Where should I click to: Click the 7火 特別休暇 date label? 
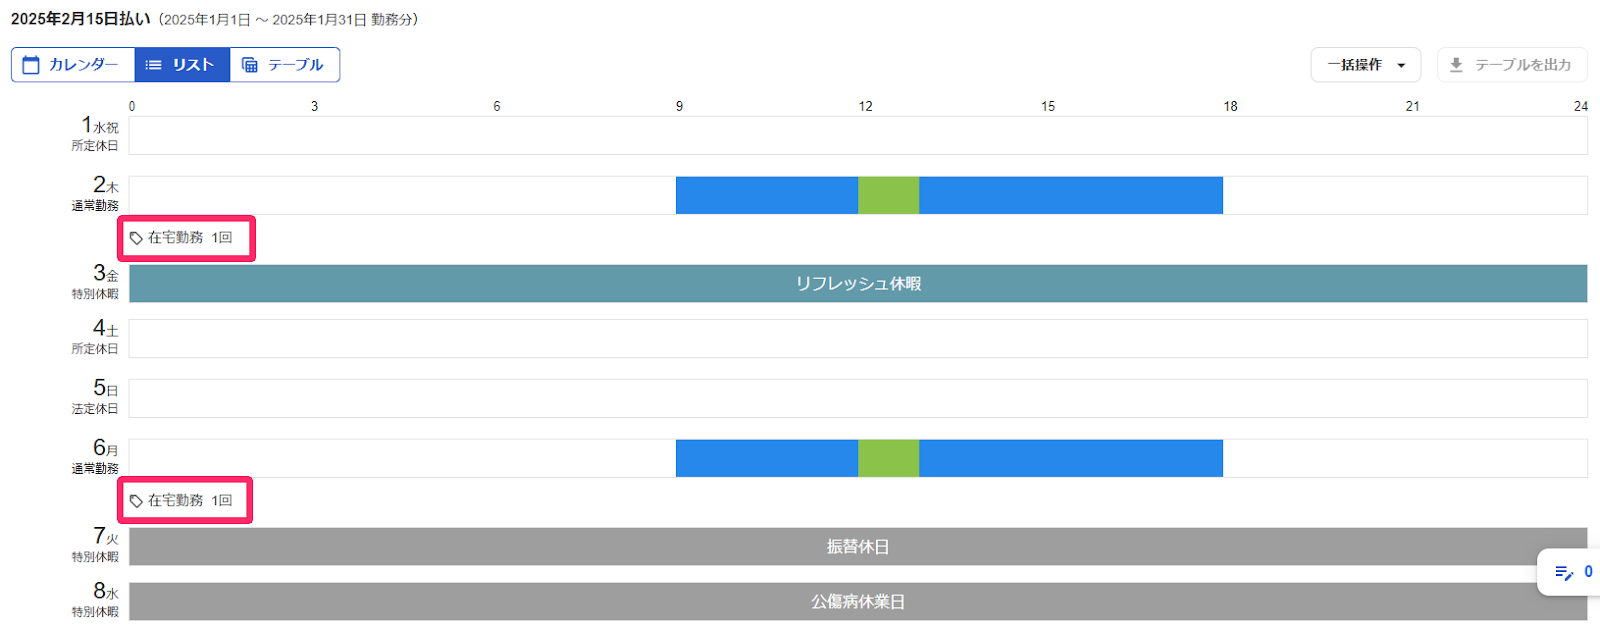(x=95, y=545)
